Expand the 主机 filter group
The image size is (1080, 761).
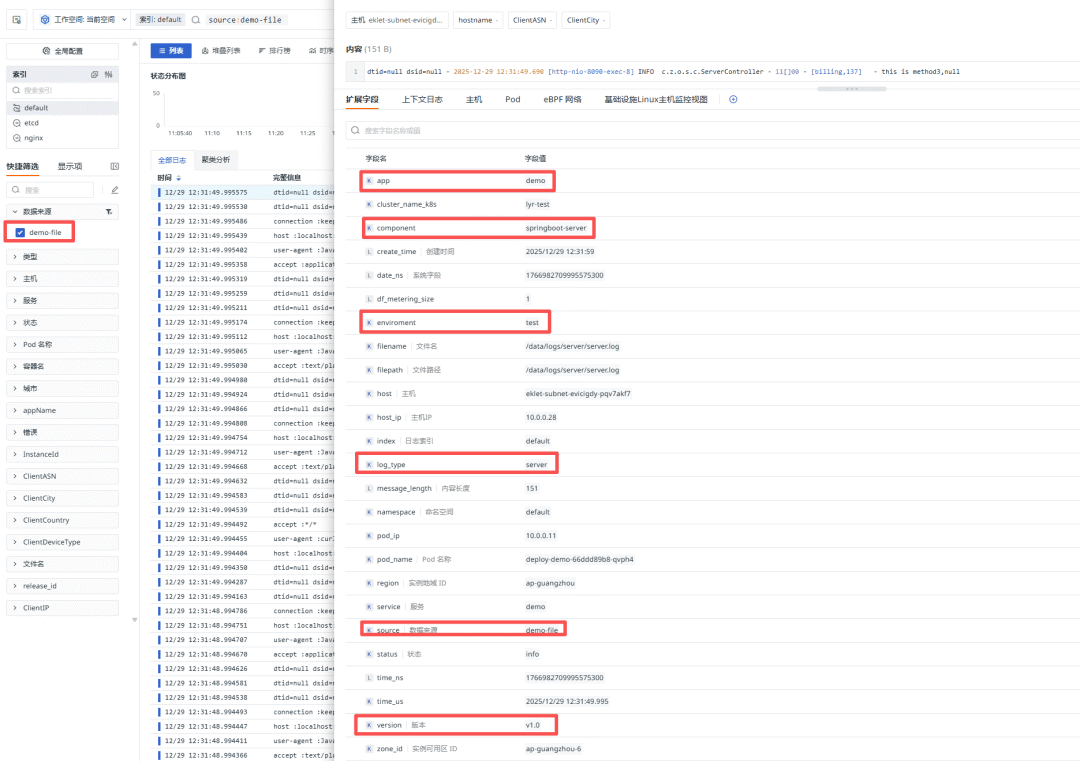(x=63, y=279)
